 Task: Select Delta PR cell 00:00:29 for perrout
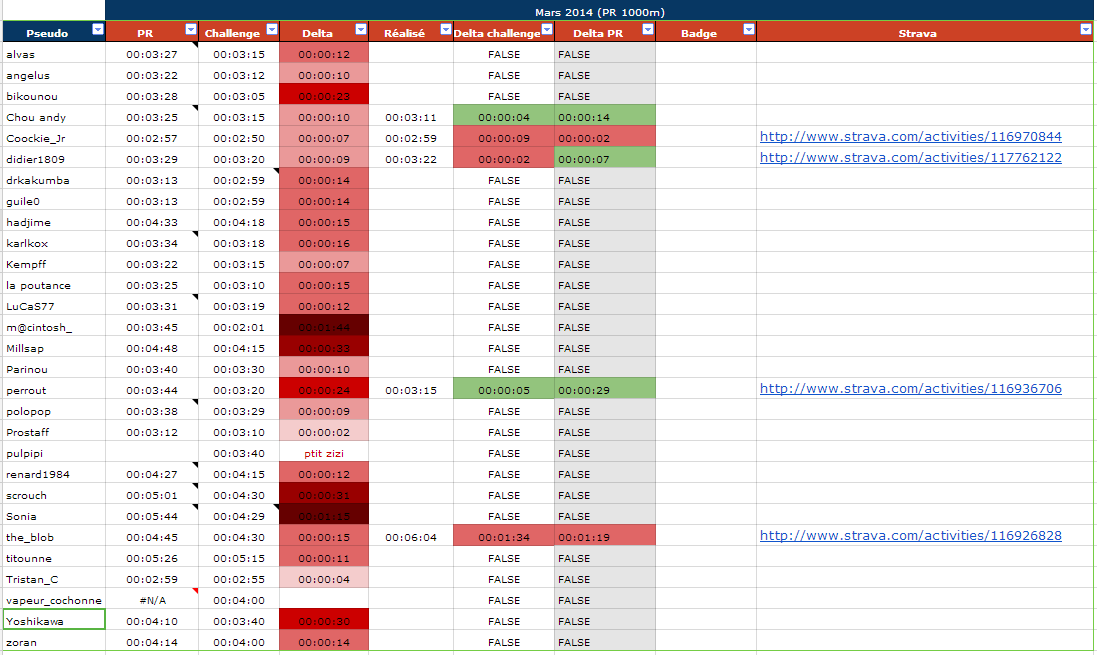tap(605, 390)
